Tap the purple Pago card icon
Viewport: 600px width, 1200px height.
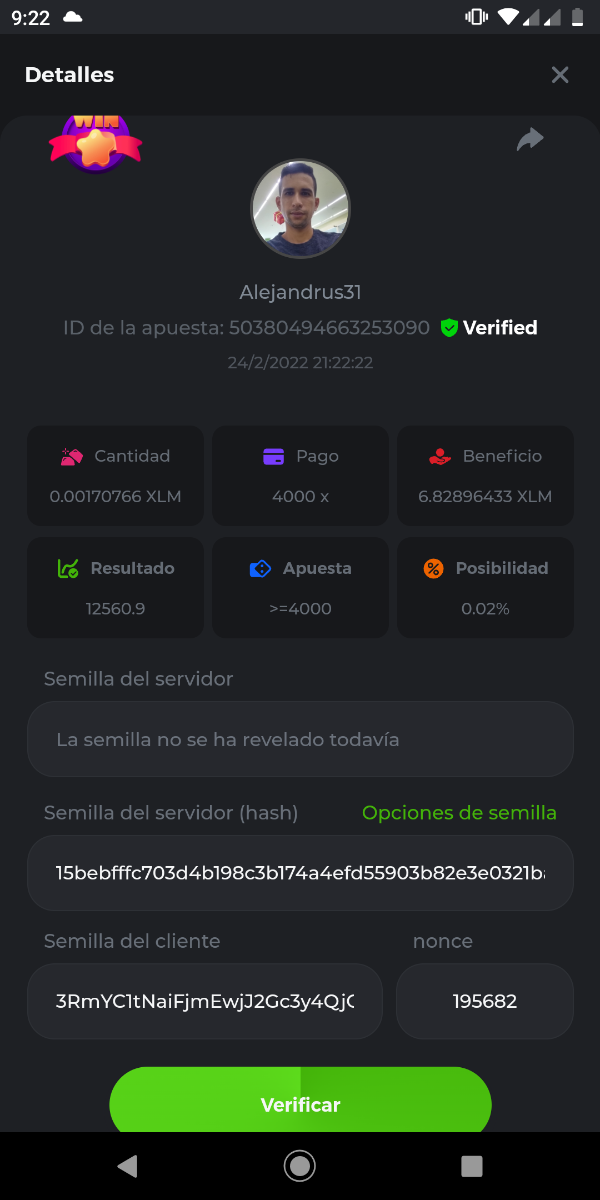point(273,457)
